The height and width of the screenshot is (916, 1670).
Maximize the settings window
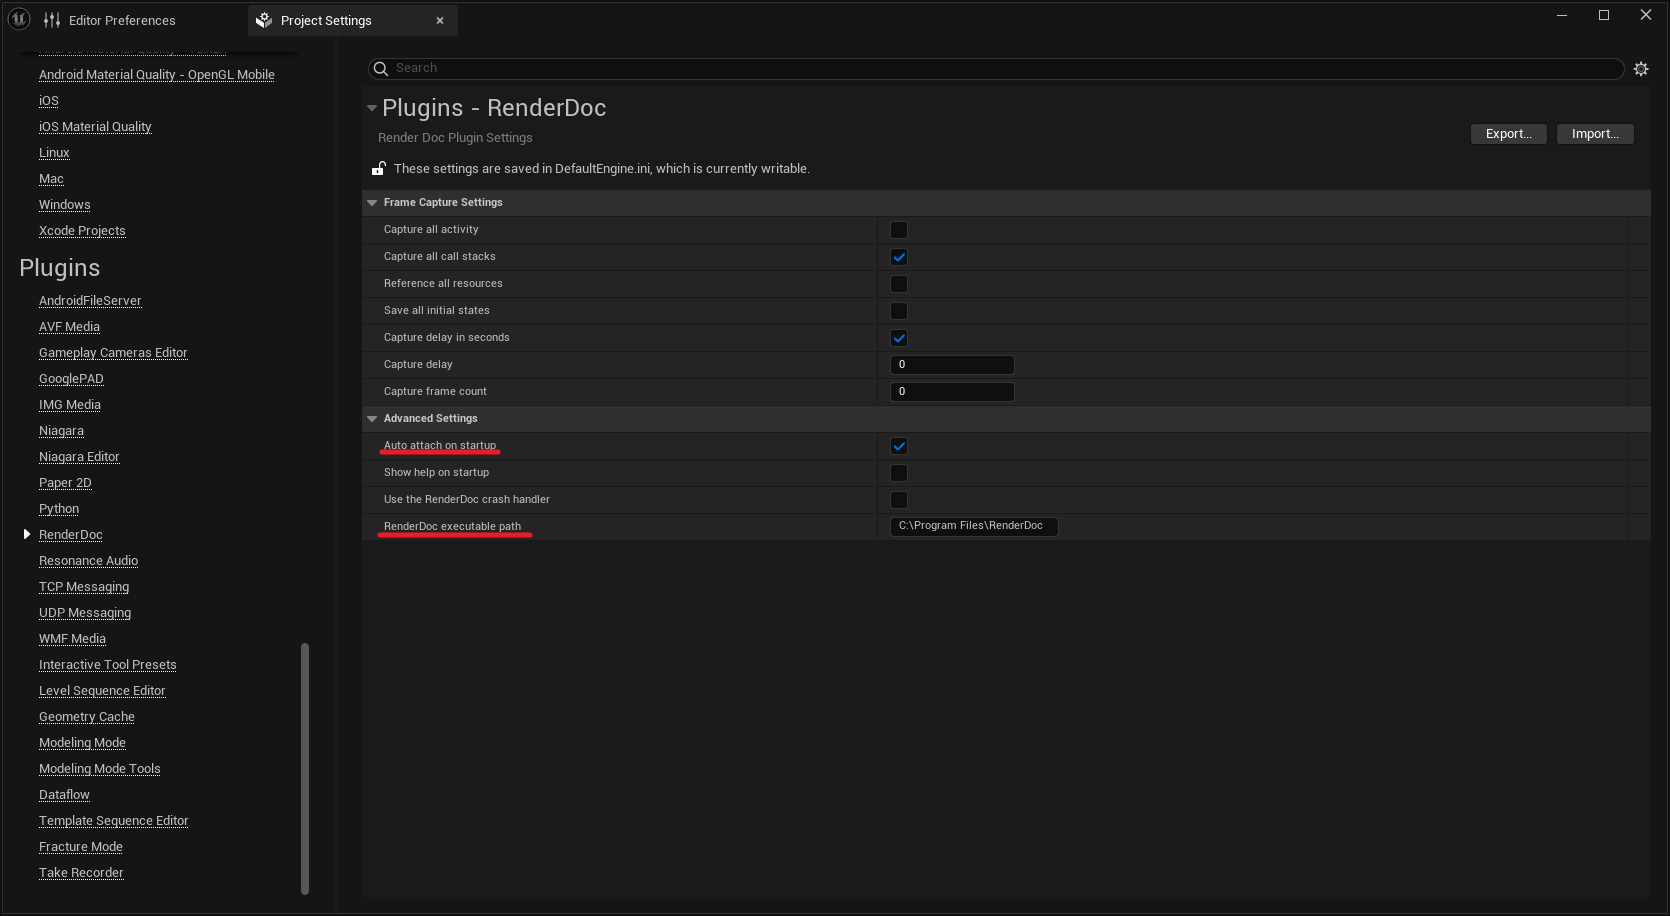click(x=1604, y=15)
